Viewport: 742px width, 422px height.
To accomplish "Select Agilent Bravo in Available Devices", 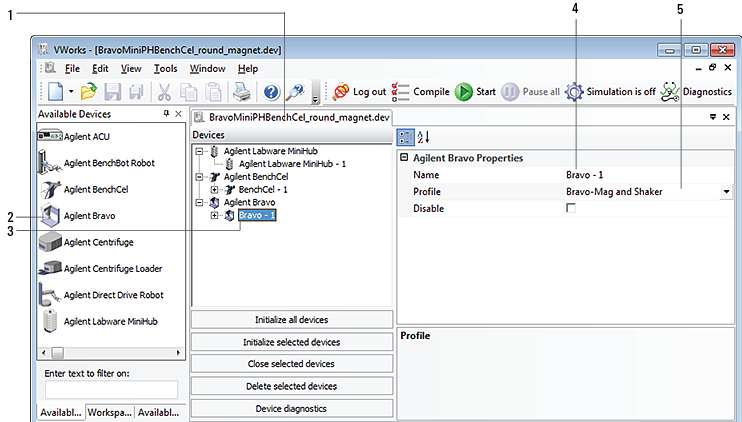I will 90,215.
